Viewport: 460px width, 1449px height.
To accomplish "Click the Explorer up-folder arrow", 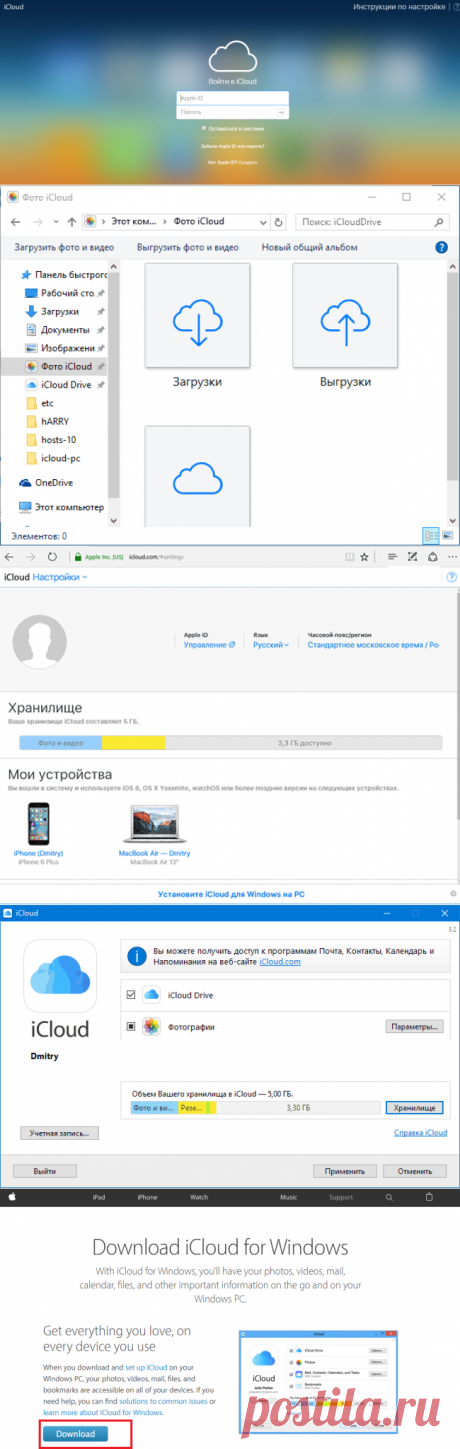I will point(71,221).
